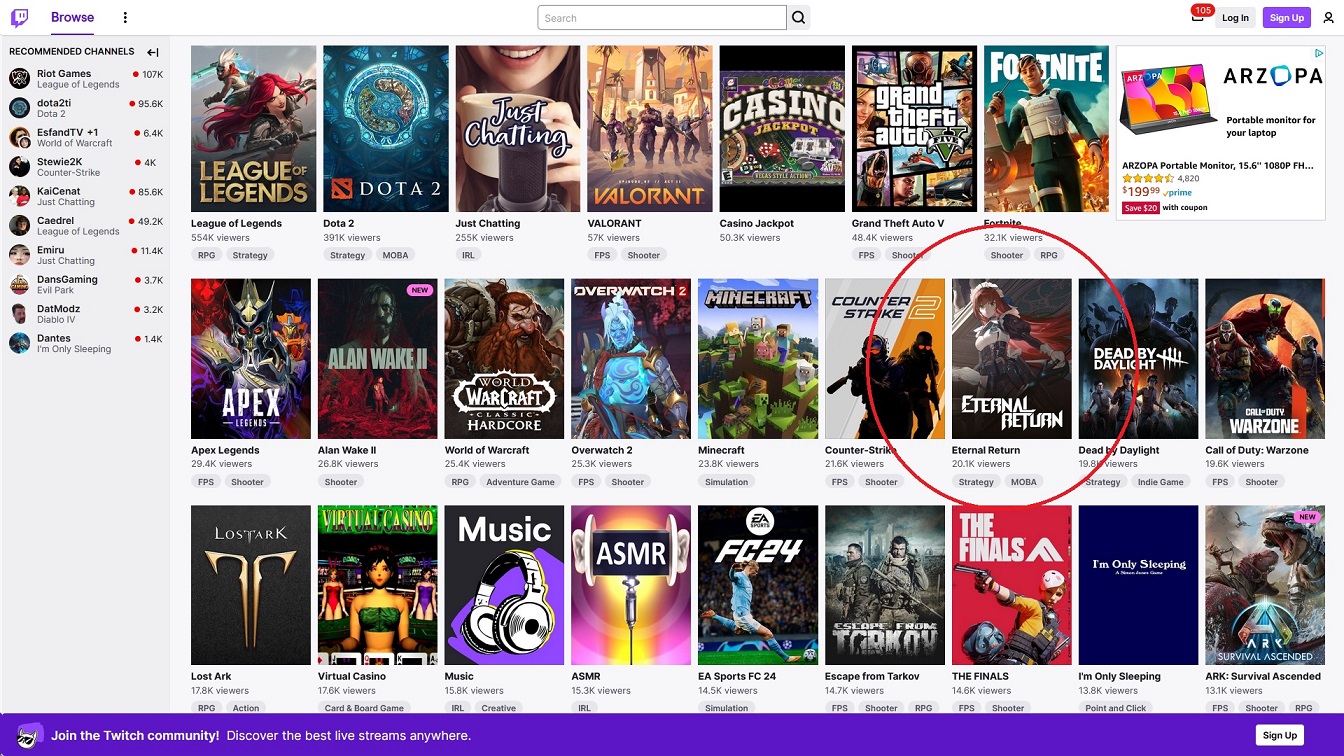Open Stewie2K channel avatar
Image resolution: width=1344 pixels, height=756 pixels.
tap(20, 167)
